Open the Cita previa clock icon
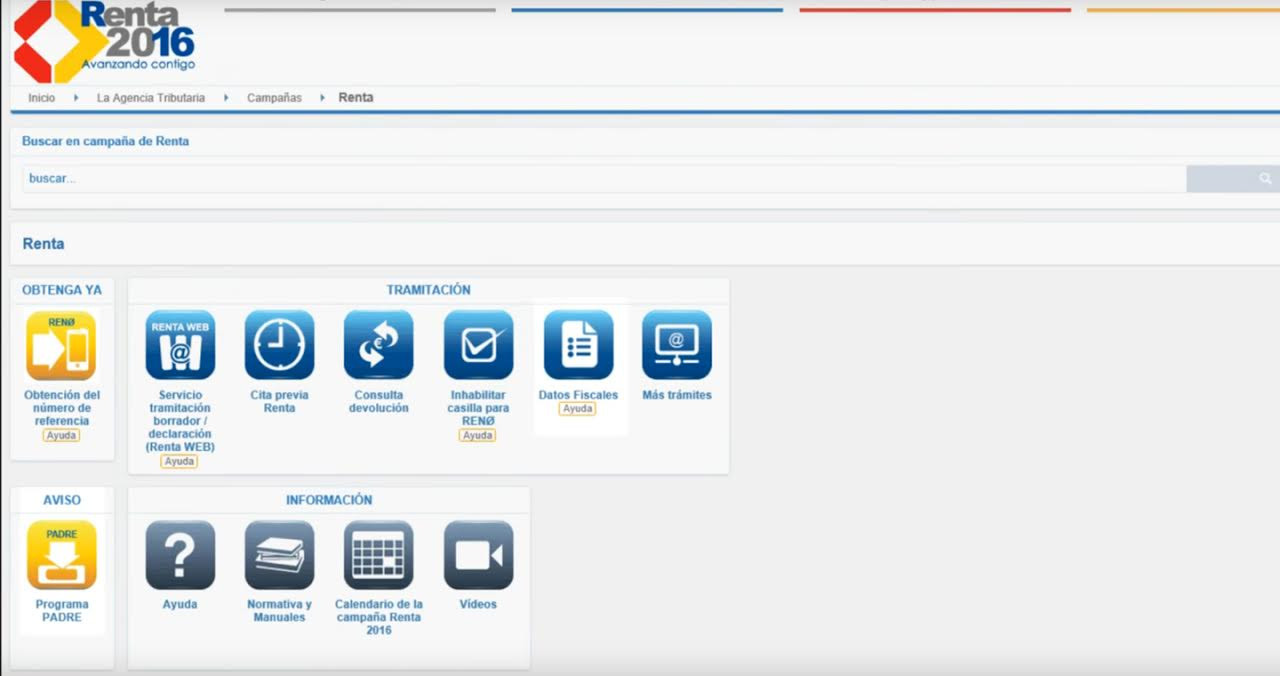Screen dimensions: 1280x676 279,345
